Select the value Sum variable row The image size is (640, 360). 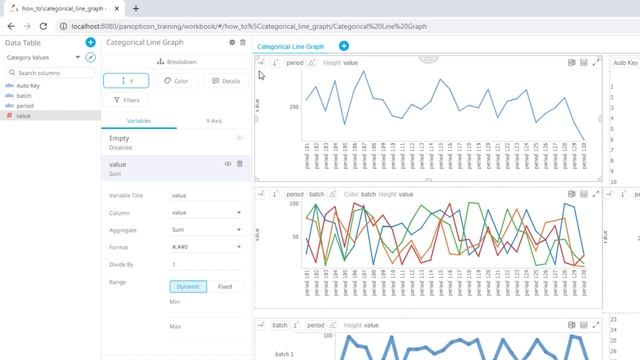click(176, 168)
